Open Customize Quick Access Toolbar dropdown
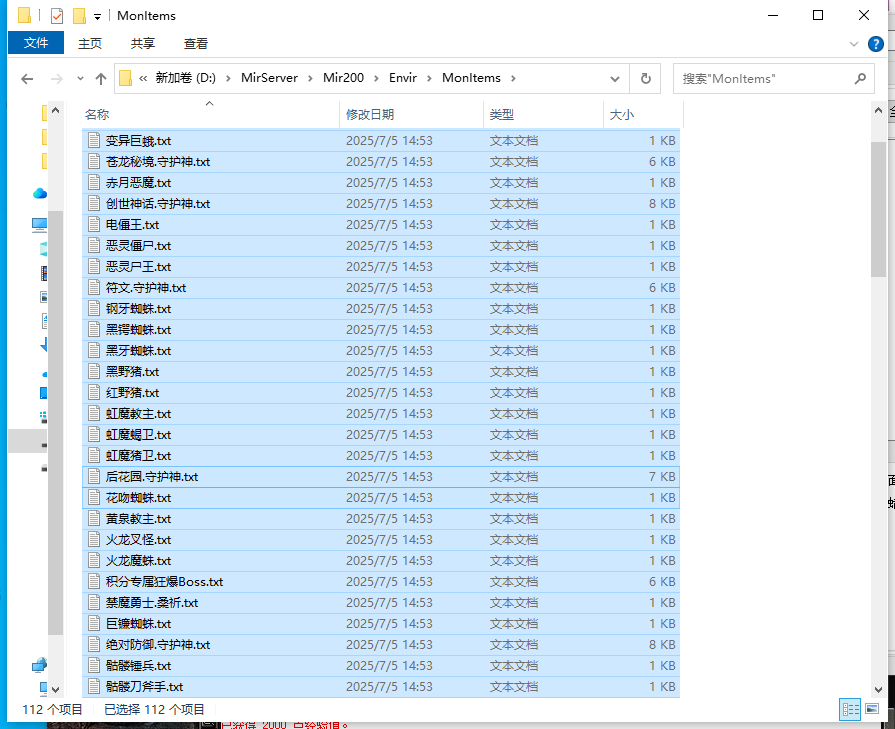Viewport: 895px width, 729px height. [98, 17]
